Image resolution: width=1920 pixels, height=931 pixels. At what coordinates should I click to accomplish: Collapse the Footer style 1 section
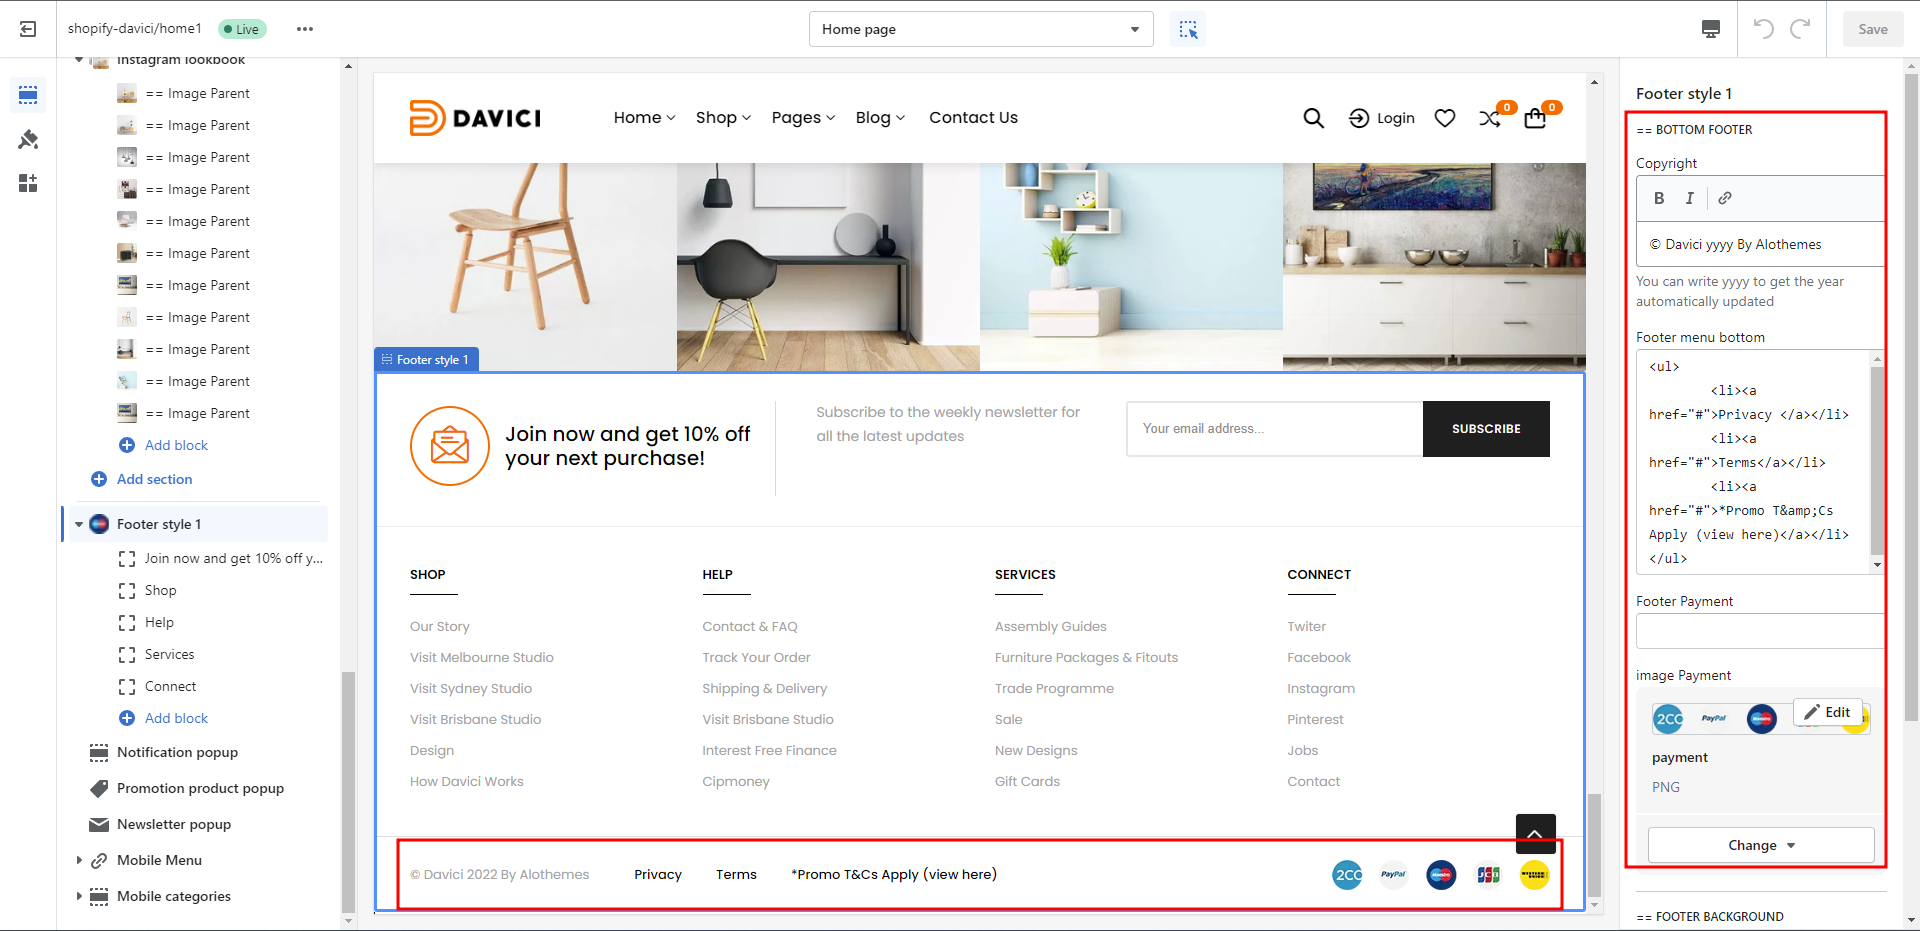tap(79, 524)
